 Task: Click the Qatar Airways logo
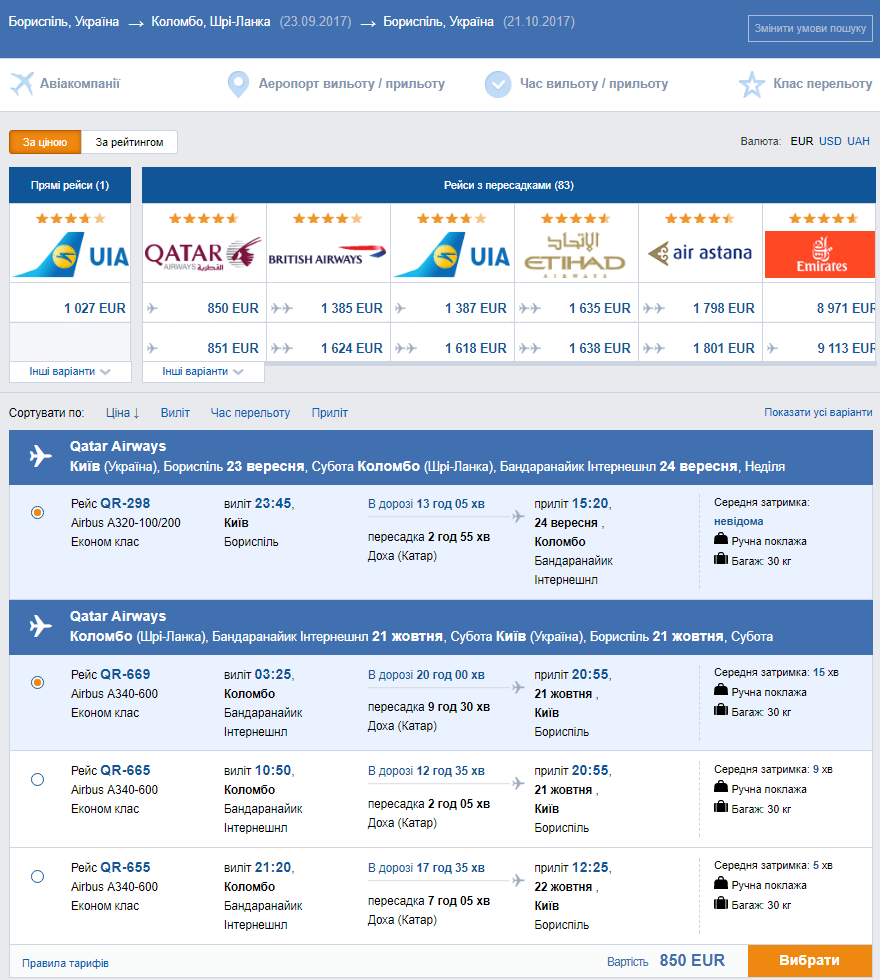click(x=203, y=254)
